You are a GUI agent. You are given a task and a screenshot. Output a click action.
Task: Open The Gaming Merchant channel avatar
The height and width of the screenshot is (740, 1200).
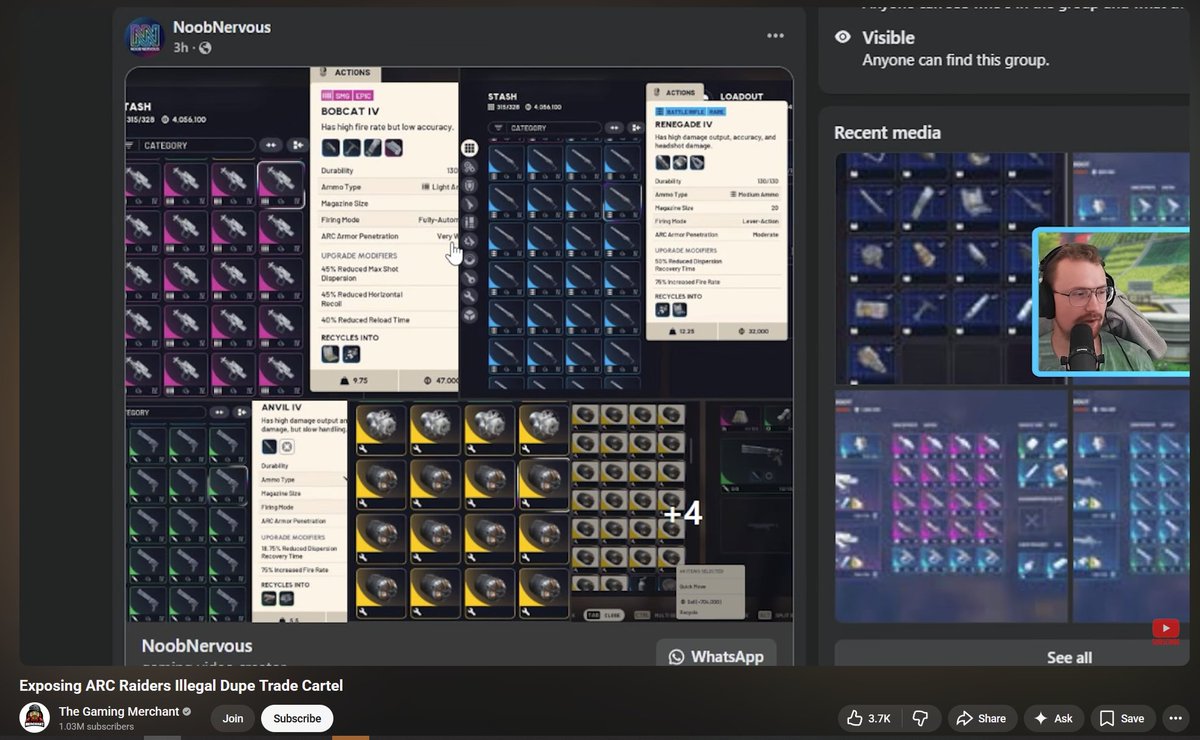[x=34, y=717]
